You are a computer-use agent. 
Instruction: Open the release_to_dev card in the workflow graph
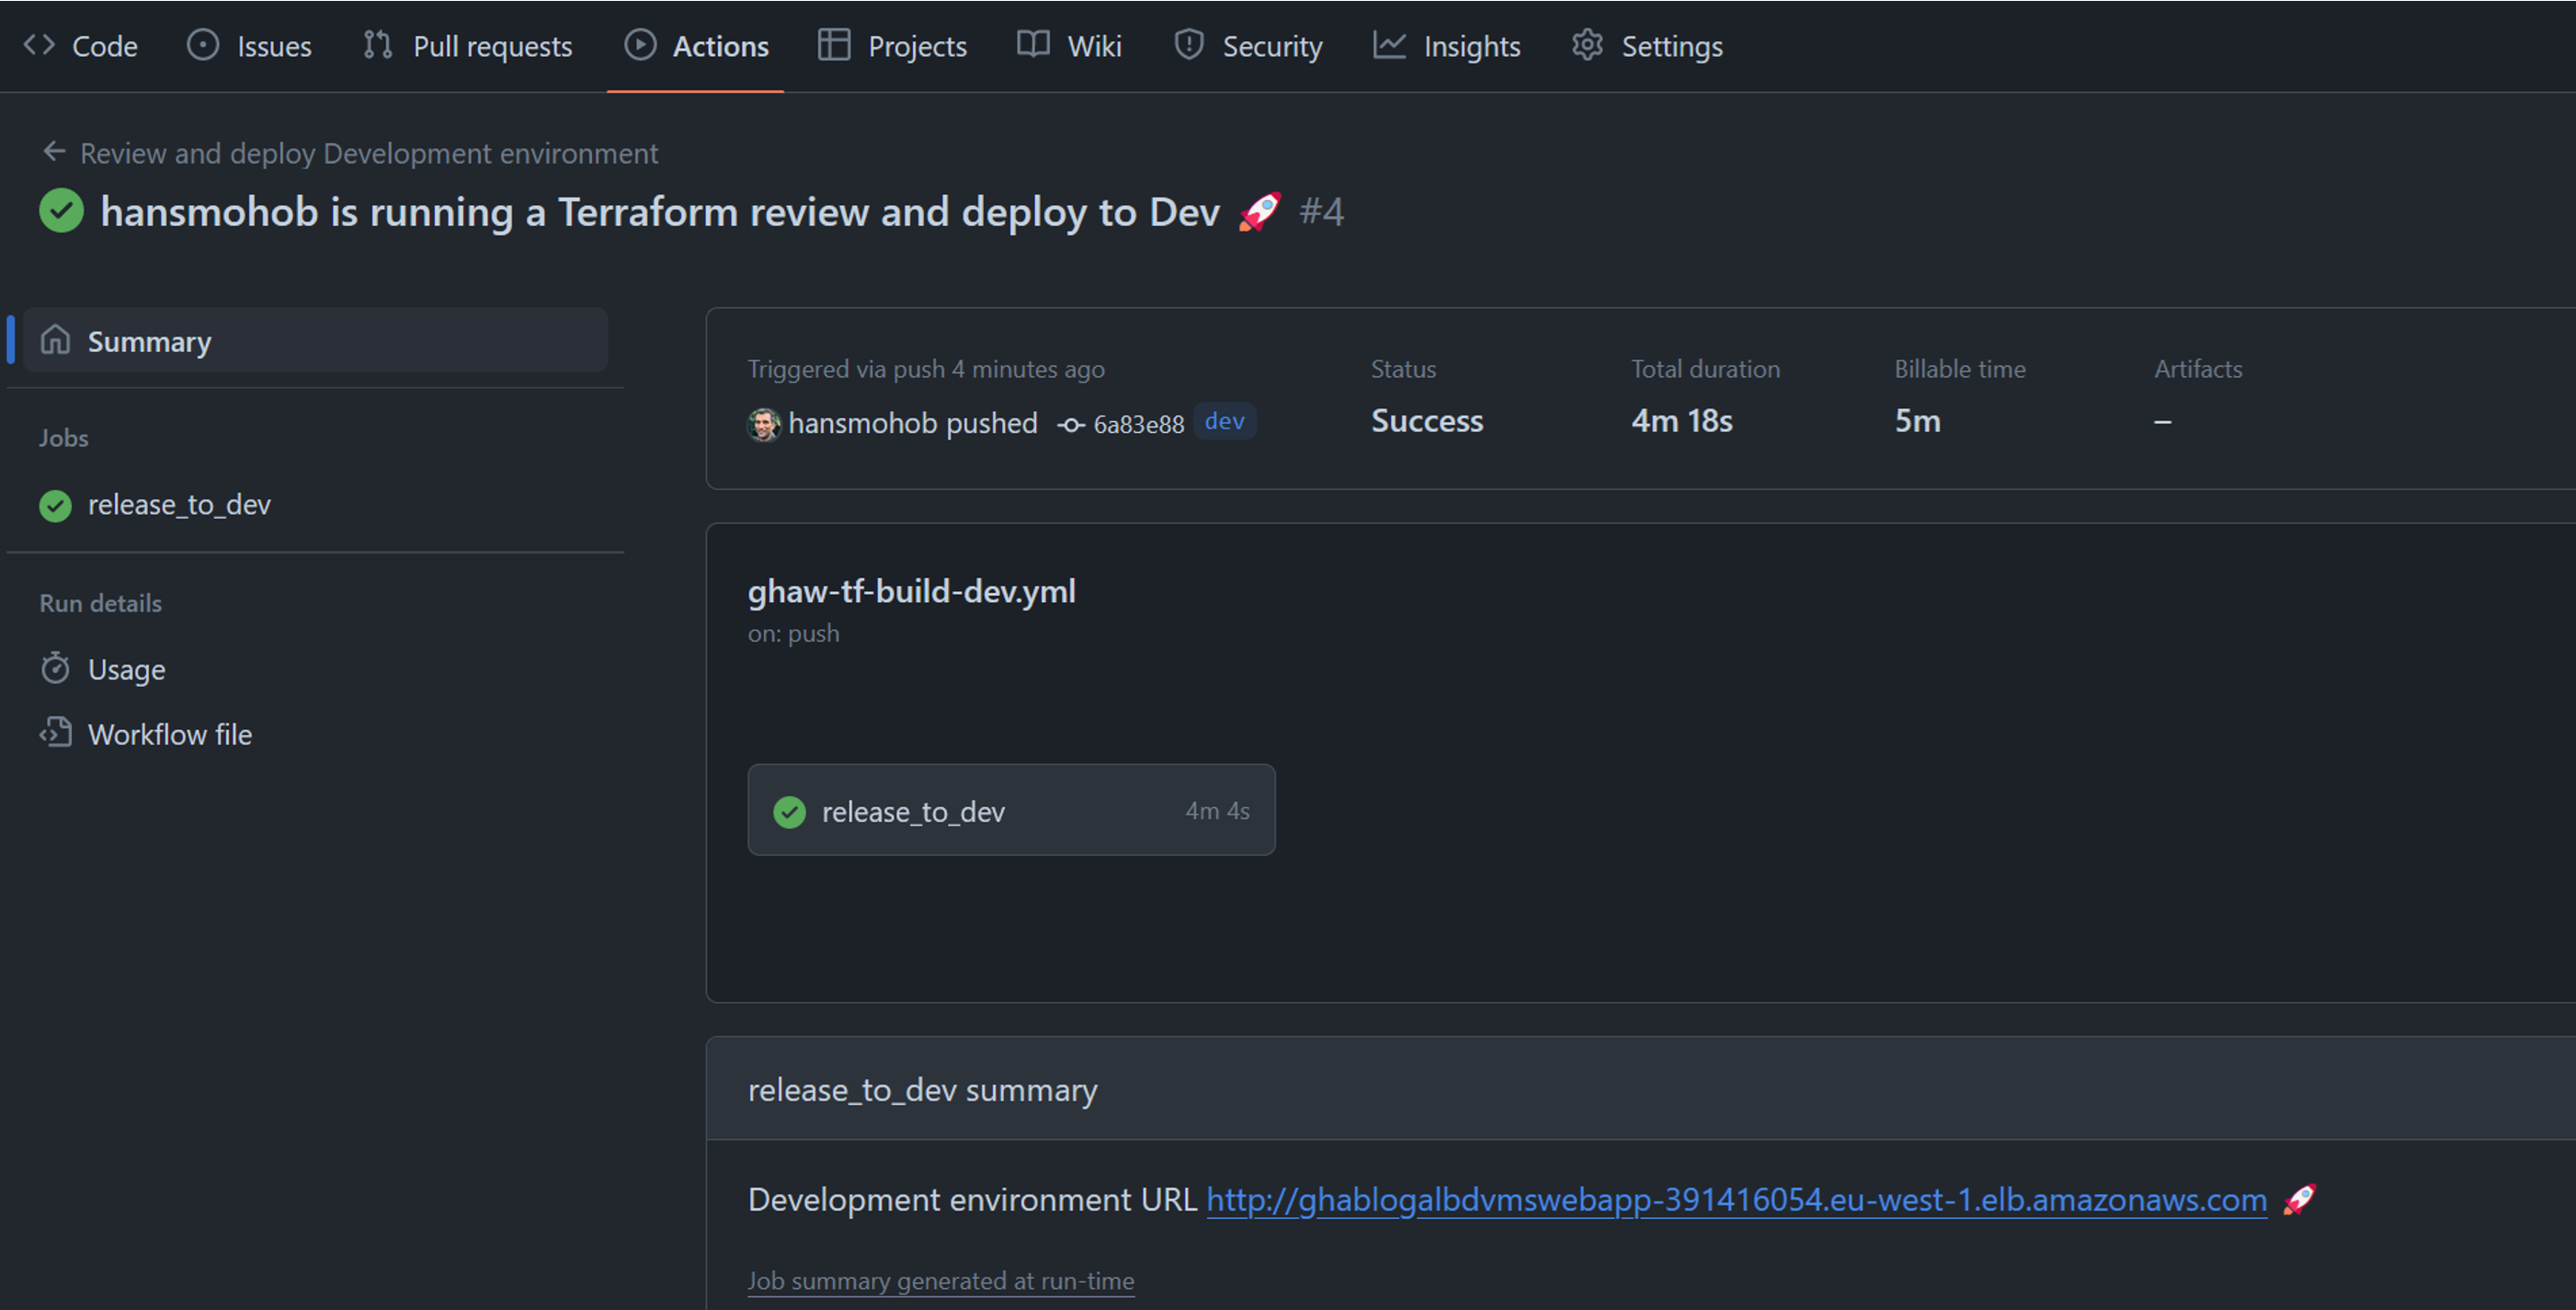pos(1011,810)
